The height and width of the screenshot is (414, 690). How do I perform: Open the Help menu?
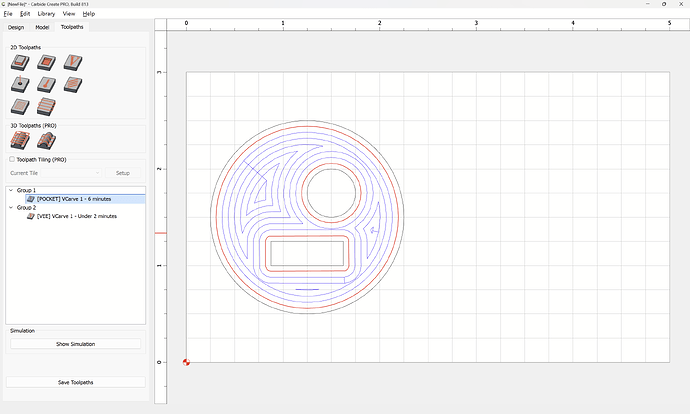coord(89,14)
